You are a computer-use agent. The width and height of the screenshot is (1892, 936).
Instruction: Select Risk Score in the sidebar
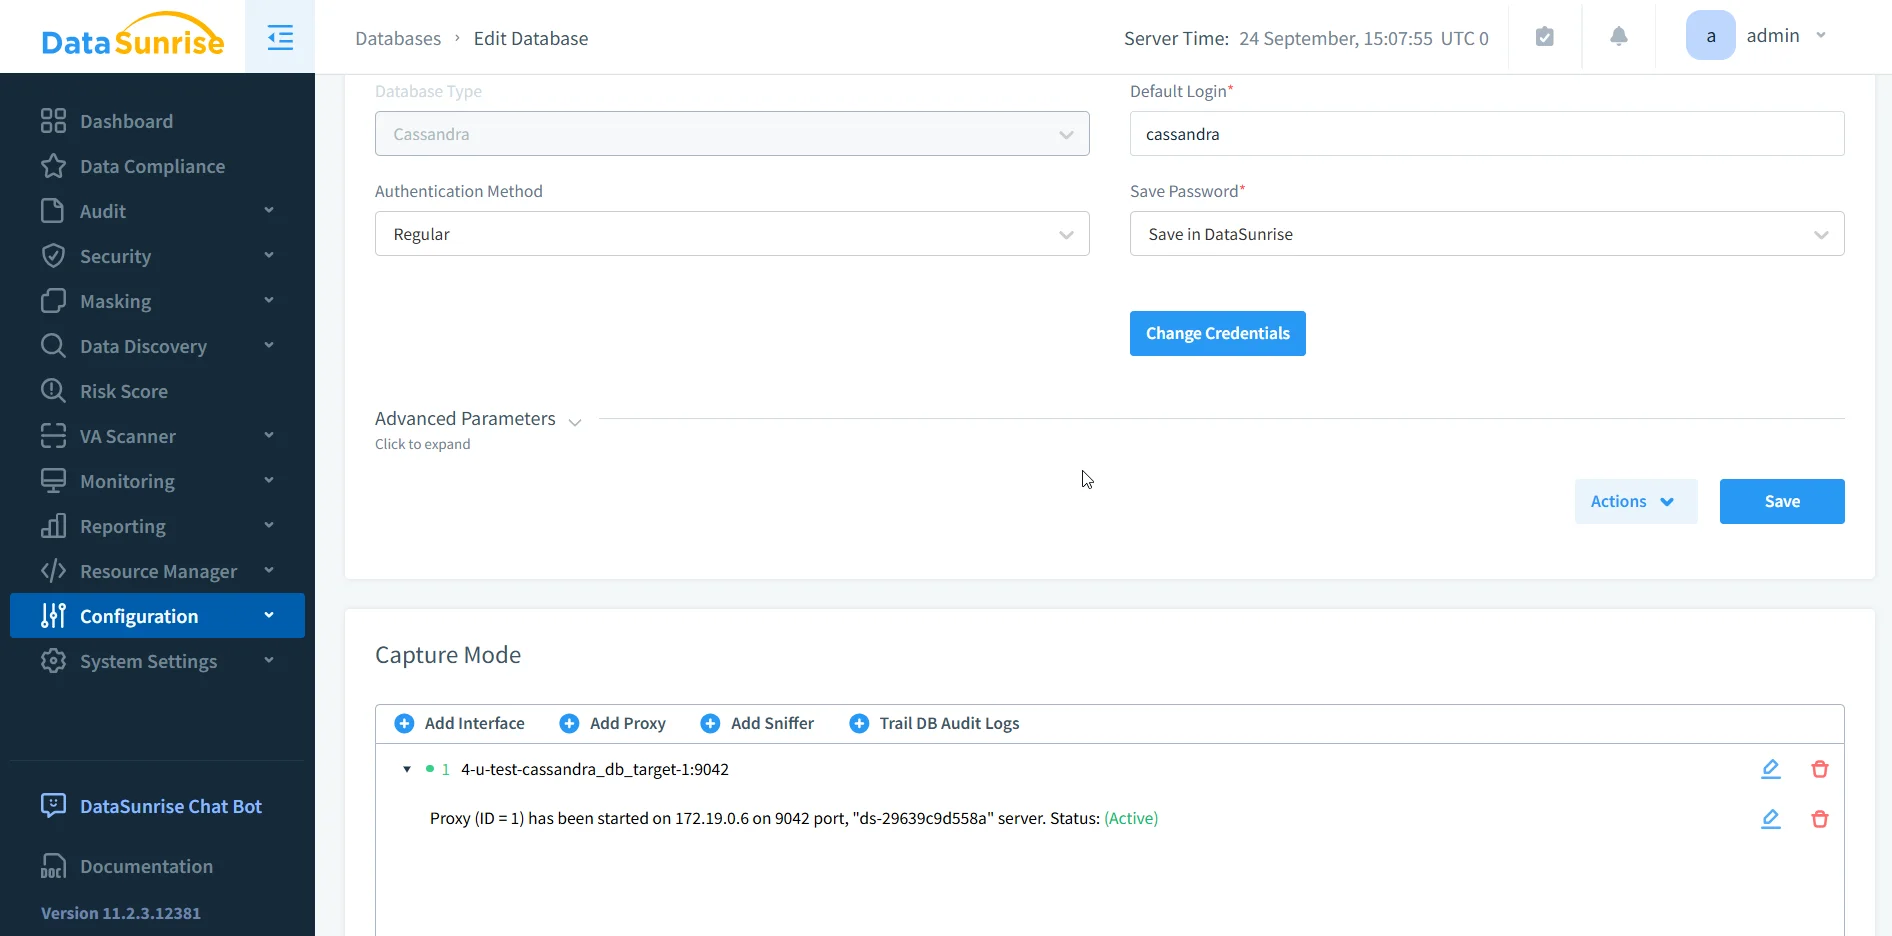click(x=123, y=391)
